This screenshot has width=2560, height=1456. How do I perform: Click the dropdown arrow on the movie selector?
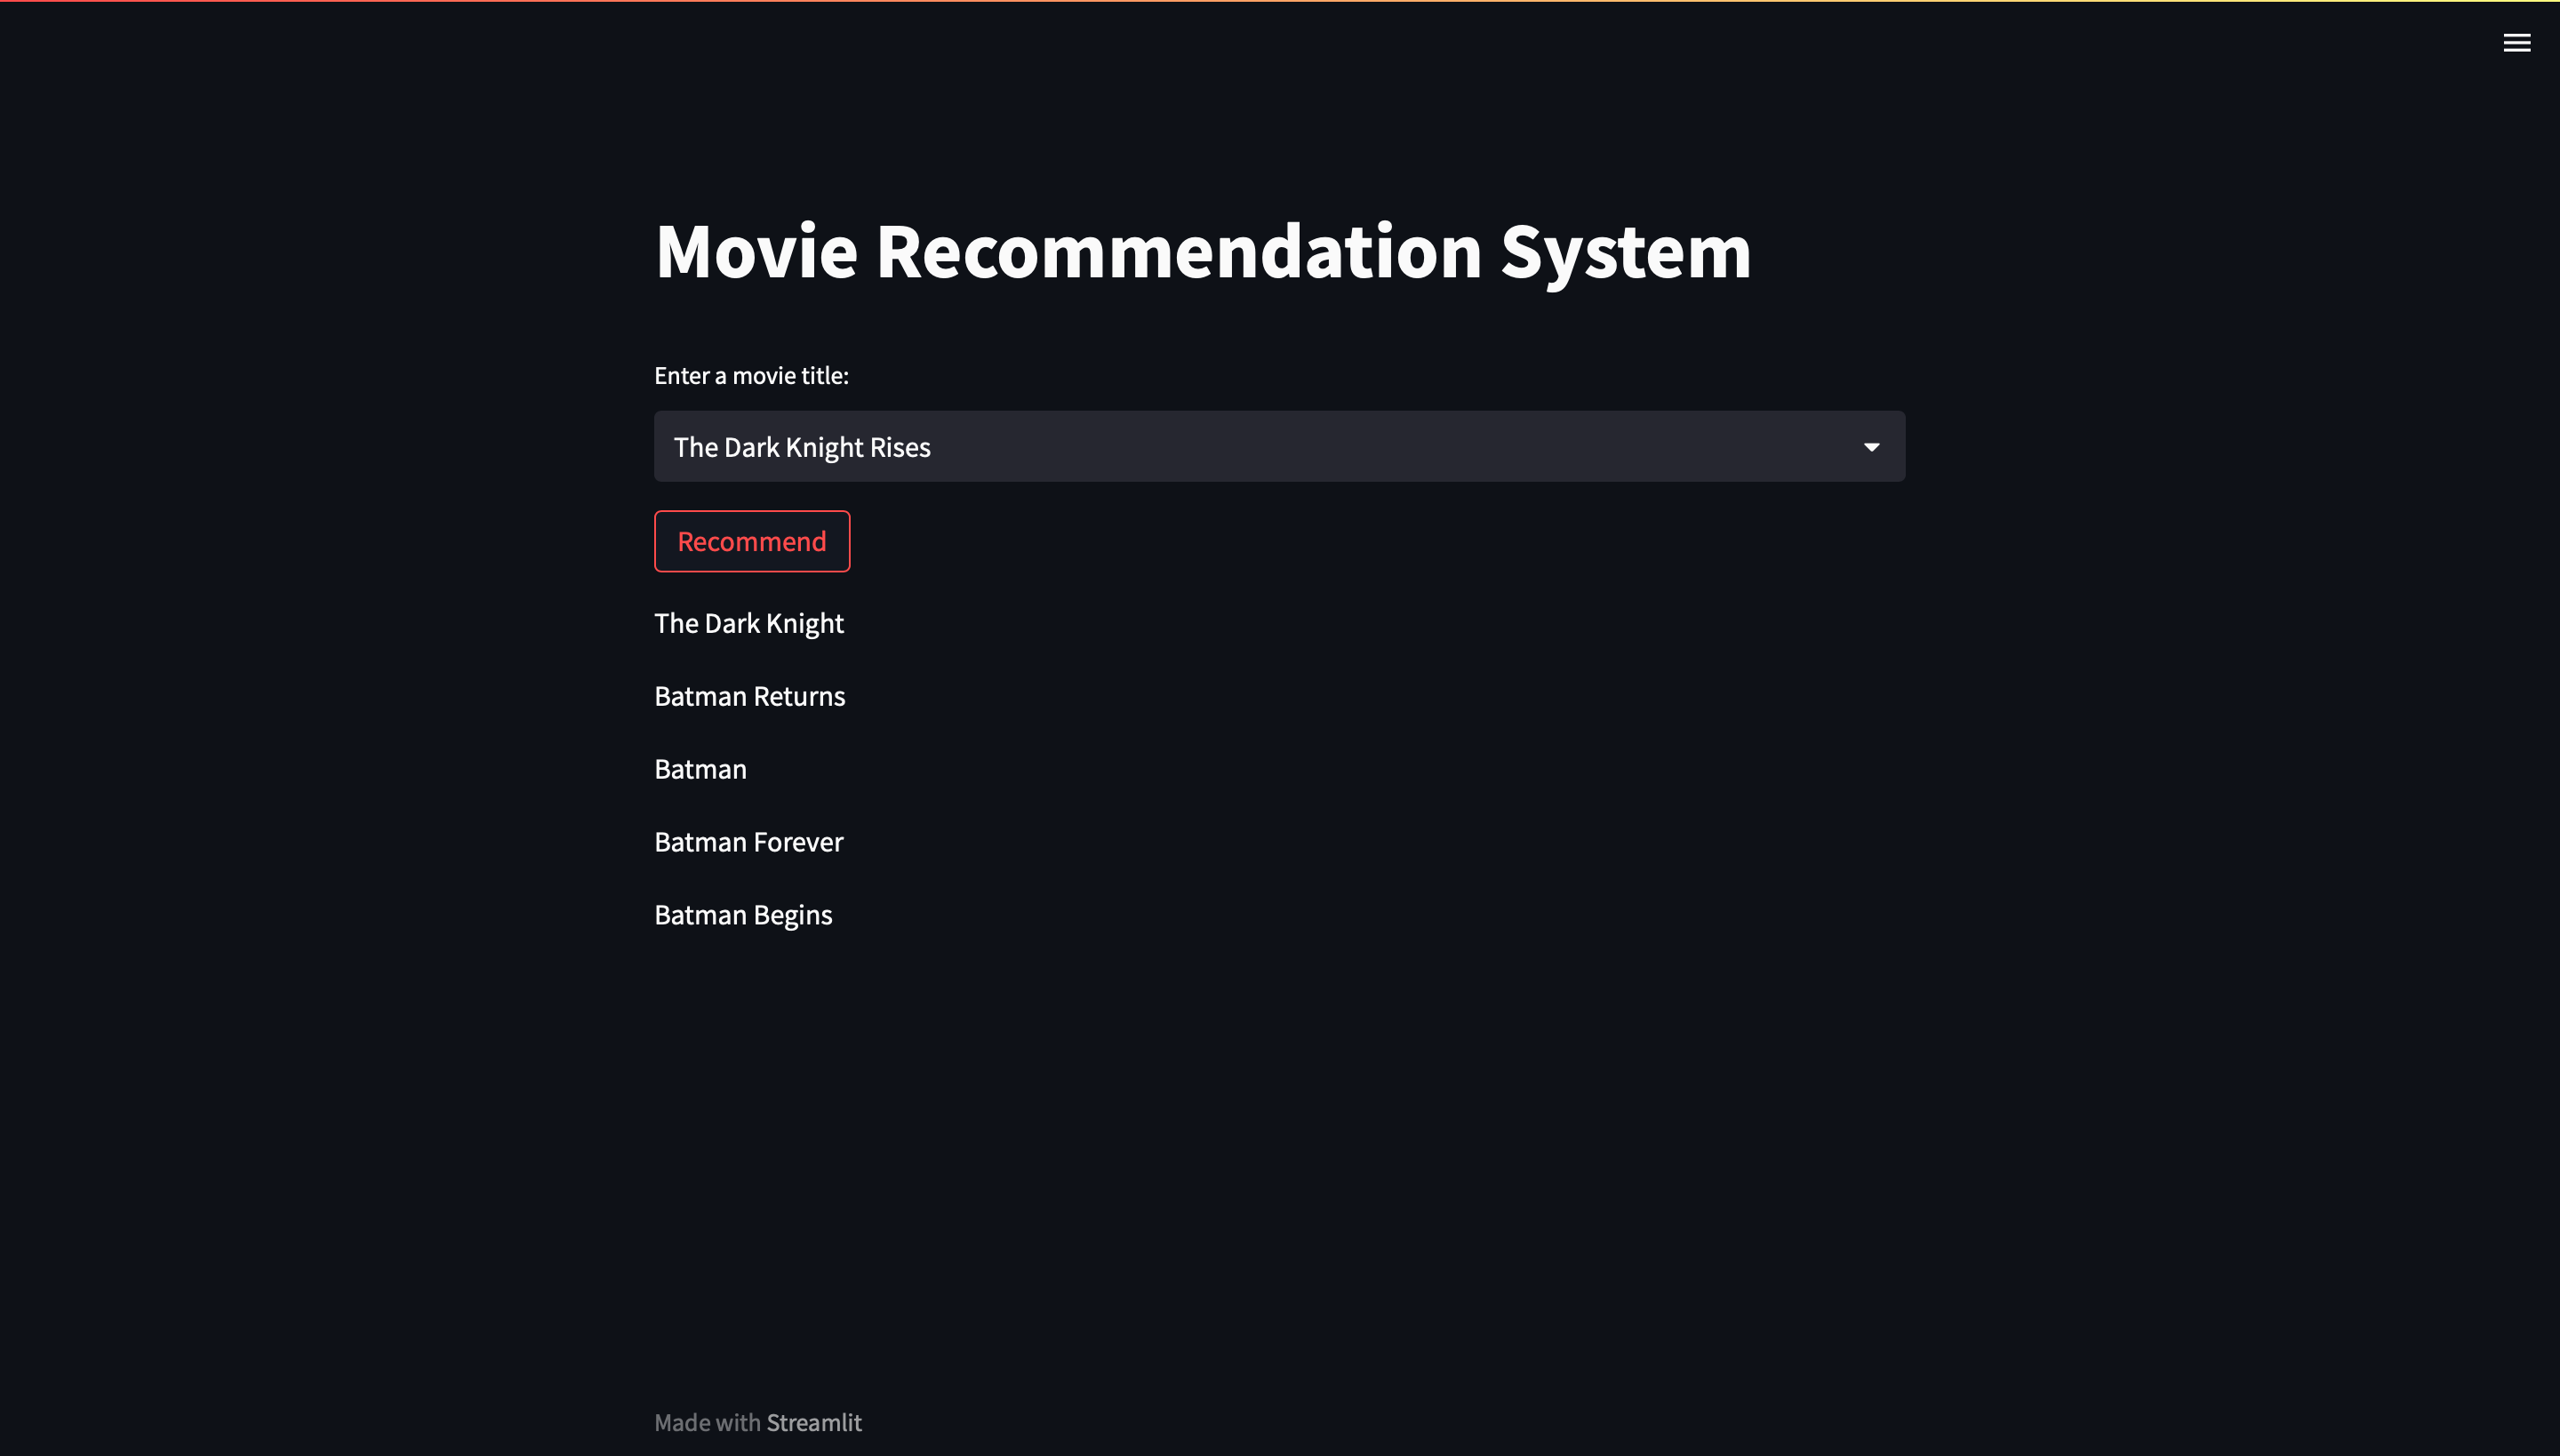click(x=1872, y=446)
